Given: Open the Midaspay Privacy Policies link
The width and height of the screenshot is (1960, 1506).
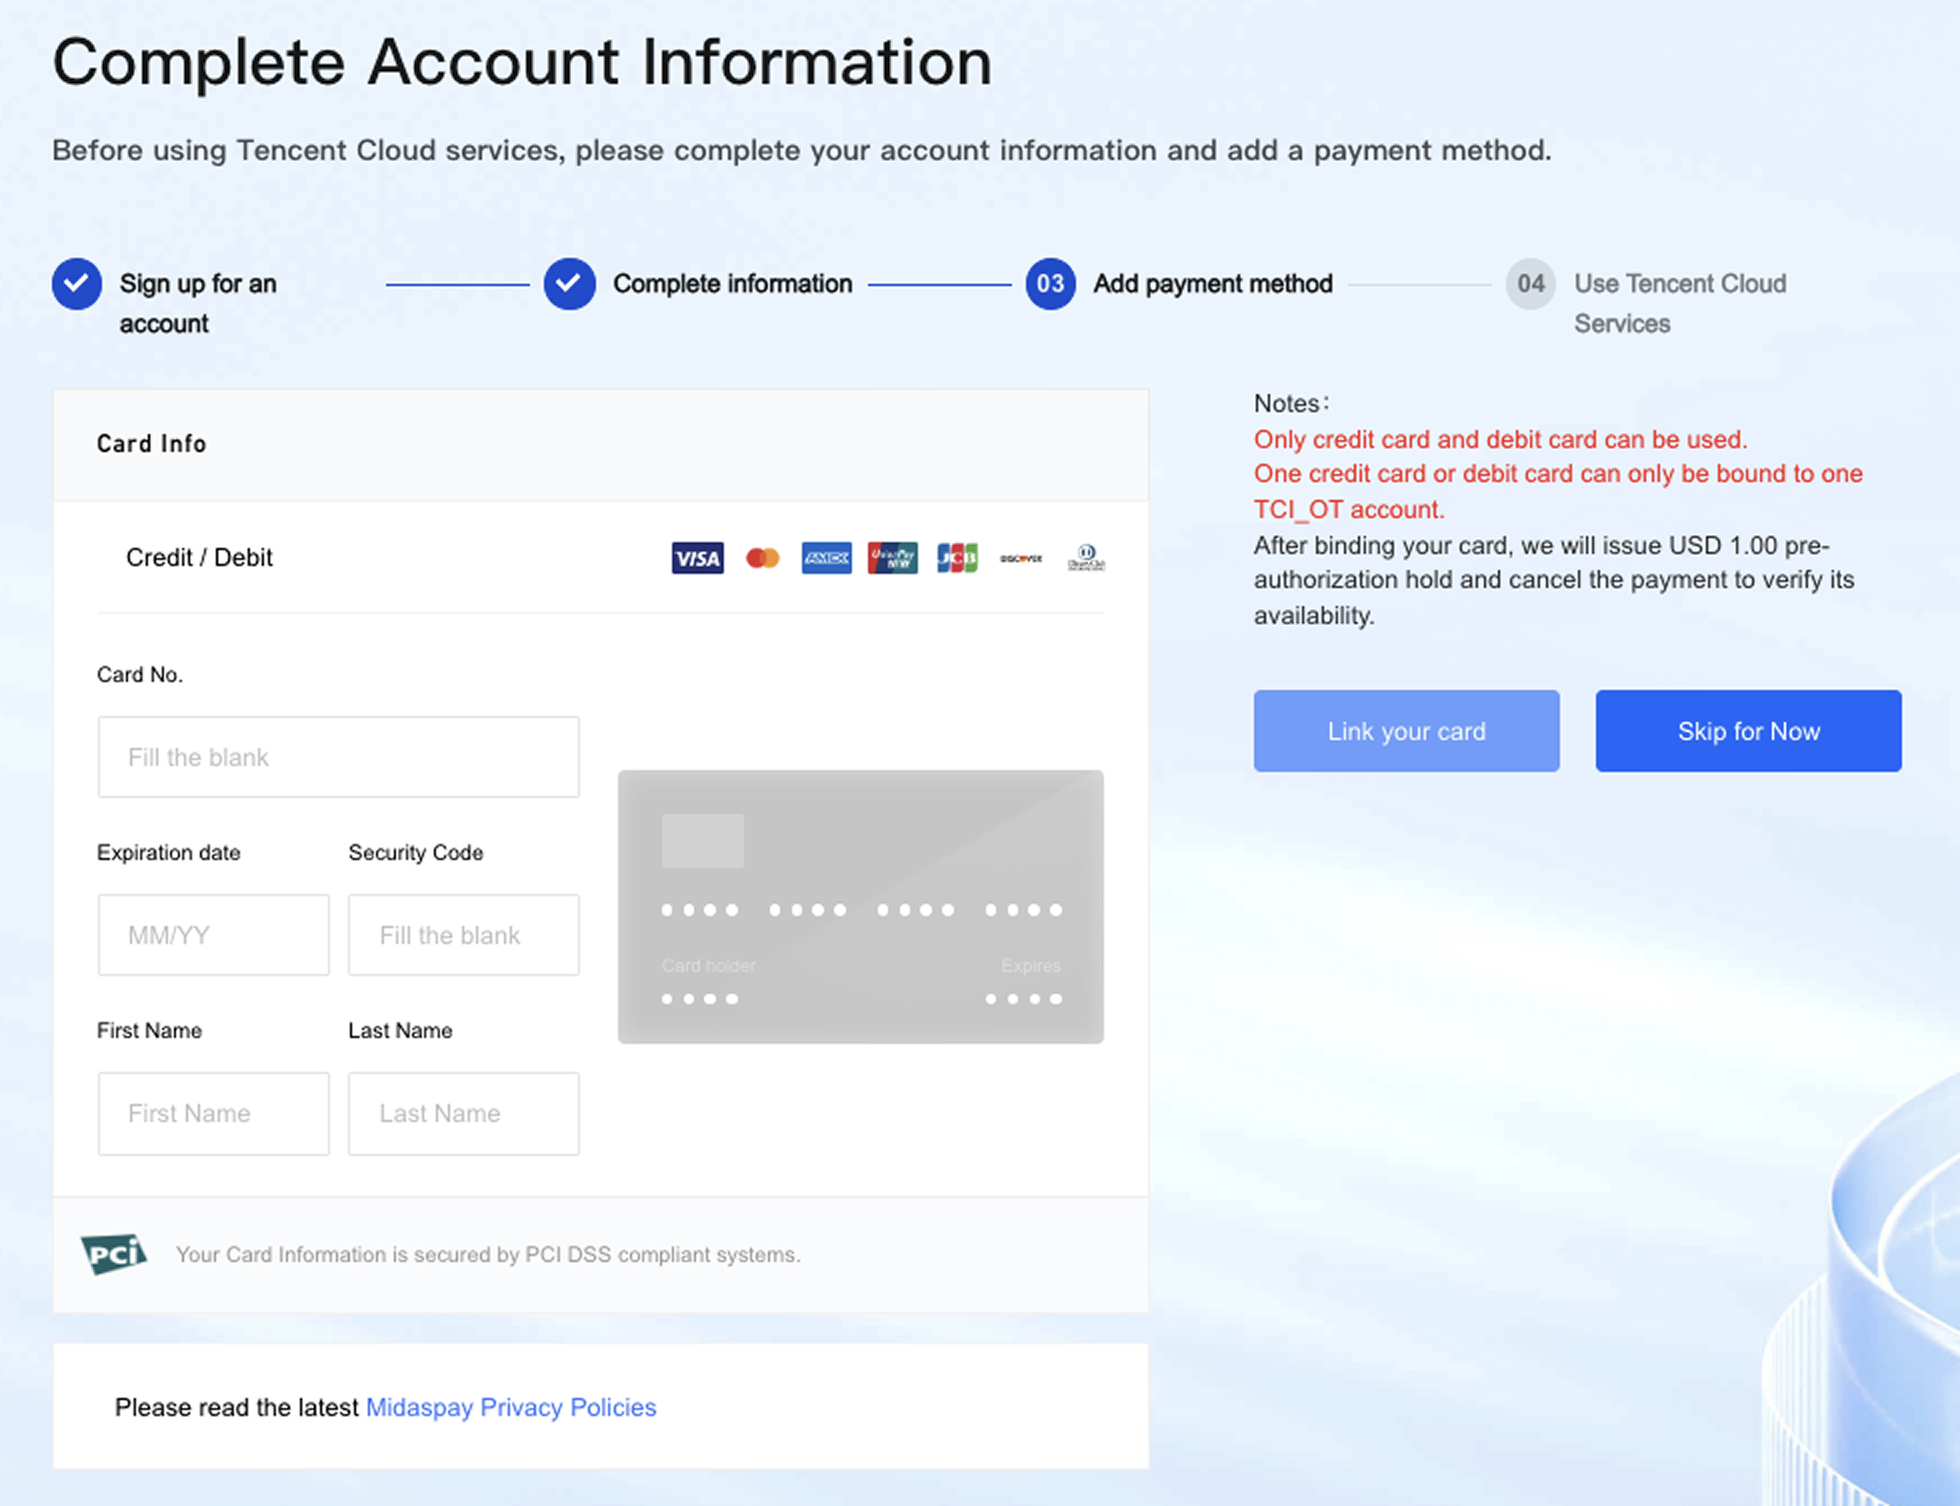Looking at the screenshot, I should [511, 1407].
